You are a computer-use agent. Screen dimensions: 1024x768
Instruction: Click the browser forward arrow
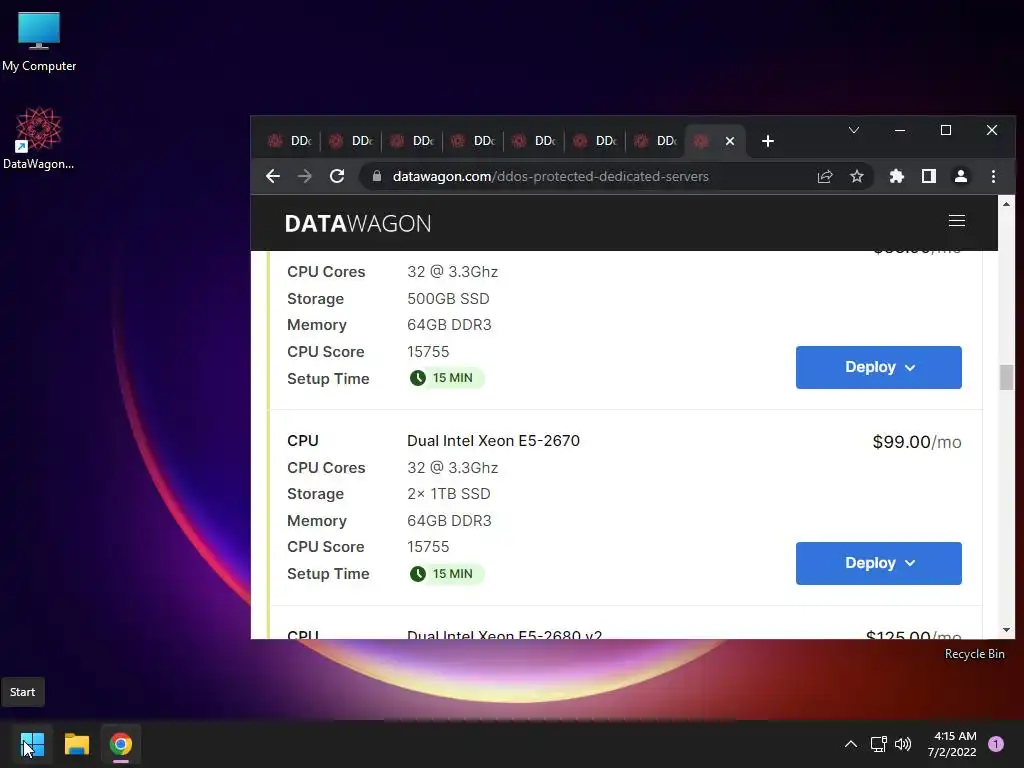304,176
